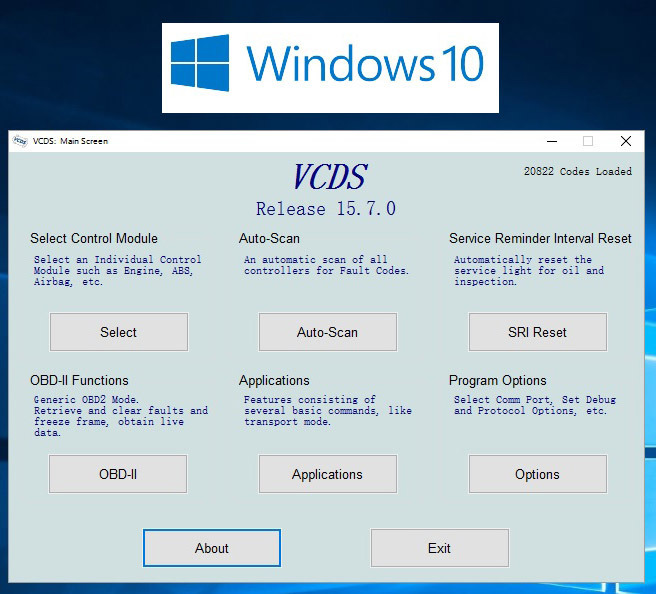
Task: Click the Windows 10 logo banner
Action: click(x=330, y=68)
